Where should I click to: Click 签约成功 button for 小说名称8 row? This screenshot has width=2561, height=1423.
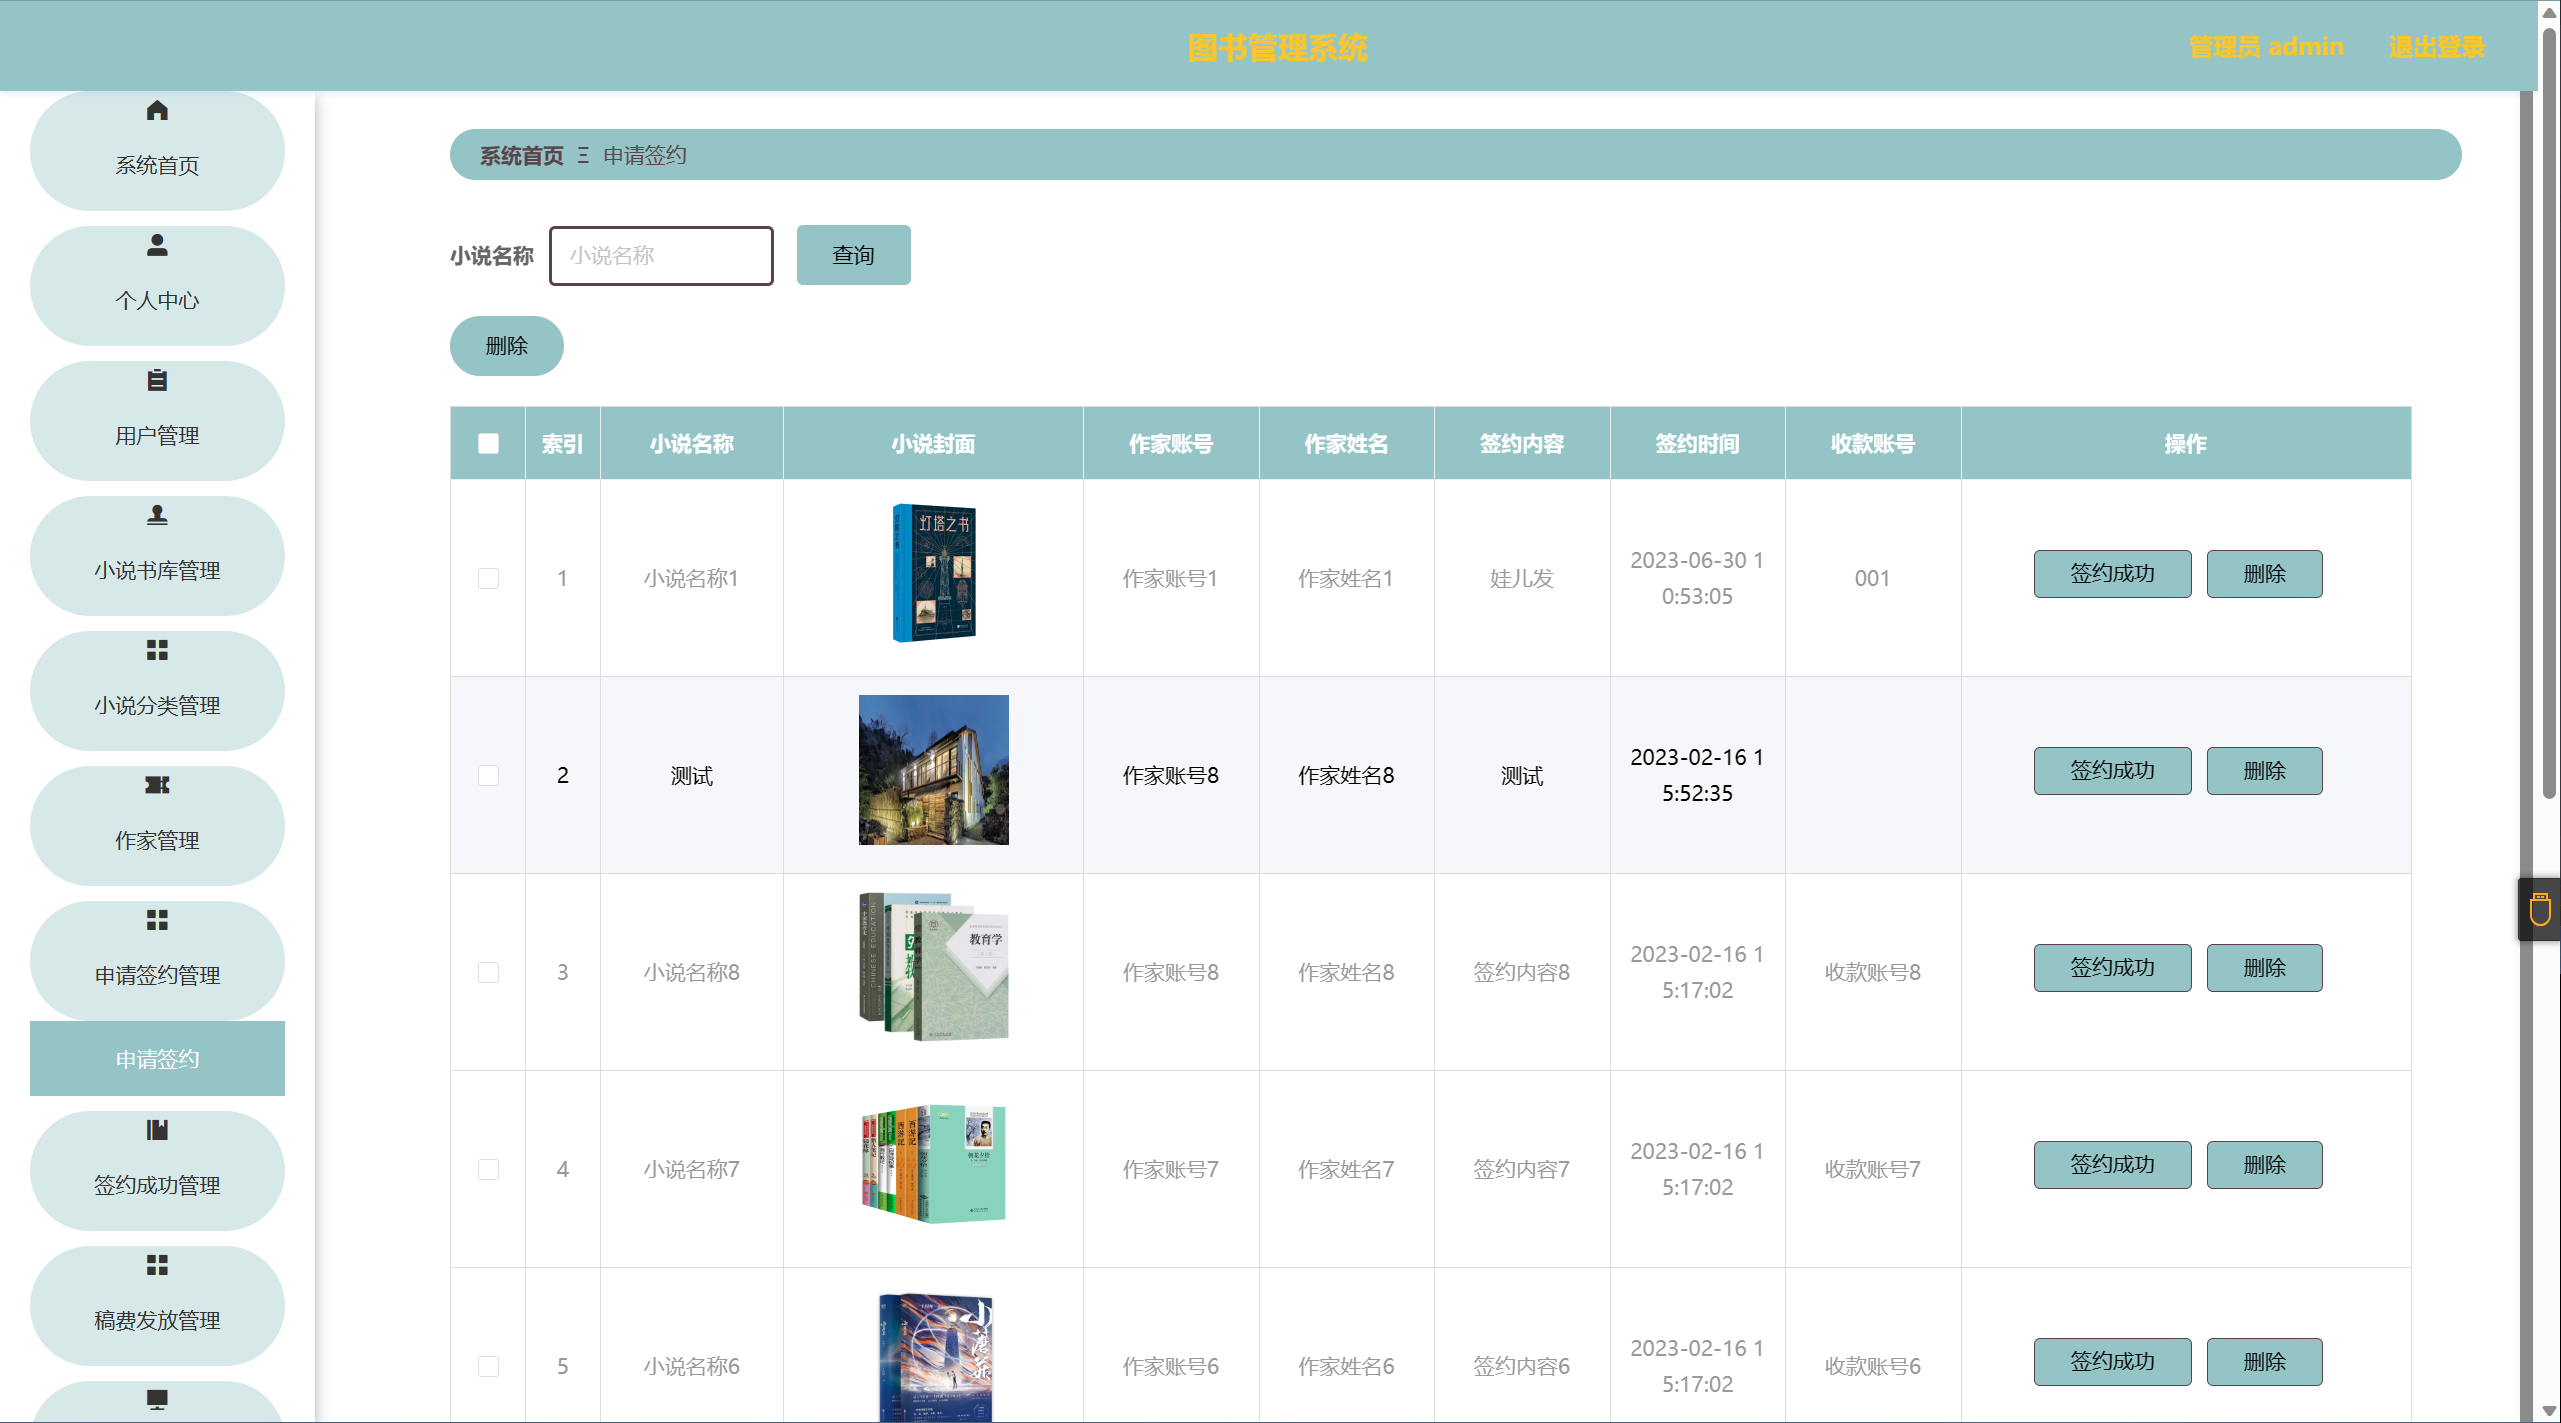tap(2112, 968)
